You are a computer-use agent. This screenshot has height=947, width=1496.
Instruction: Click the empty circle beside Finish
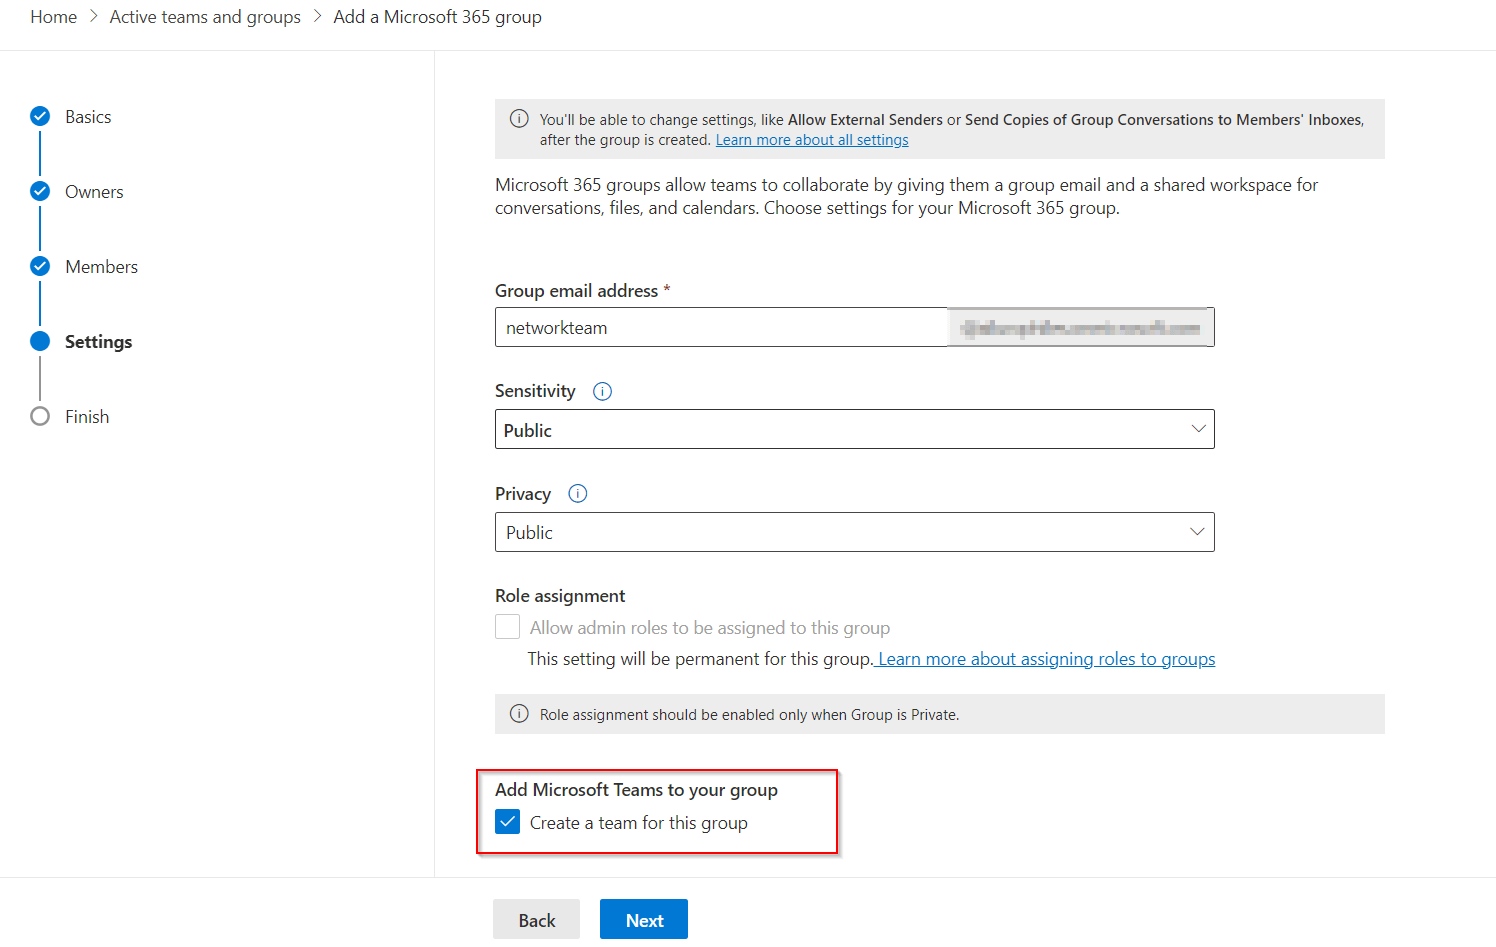point(40,416)
